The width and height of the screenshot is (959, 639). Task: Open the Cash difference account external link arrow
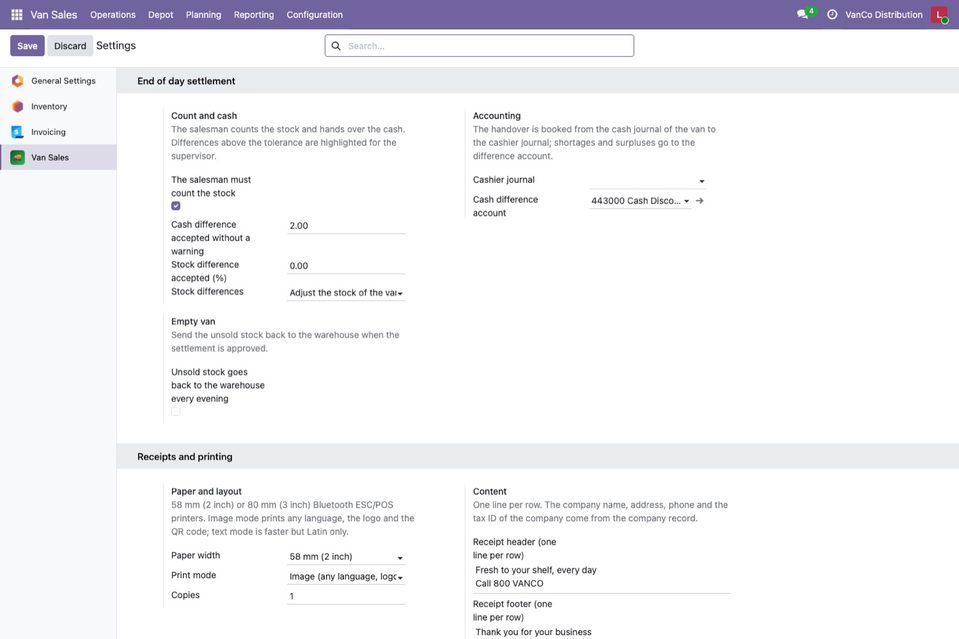pyautogui.click(x=700, y=201)
